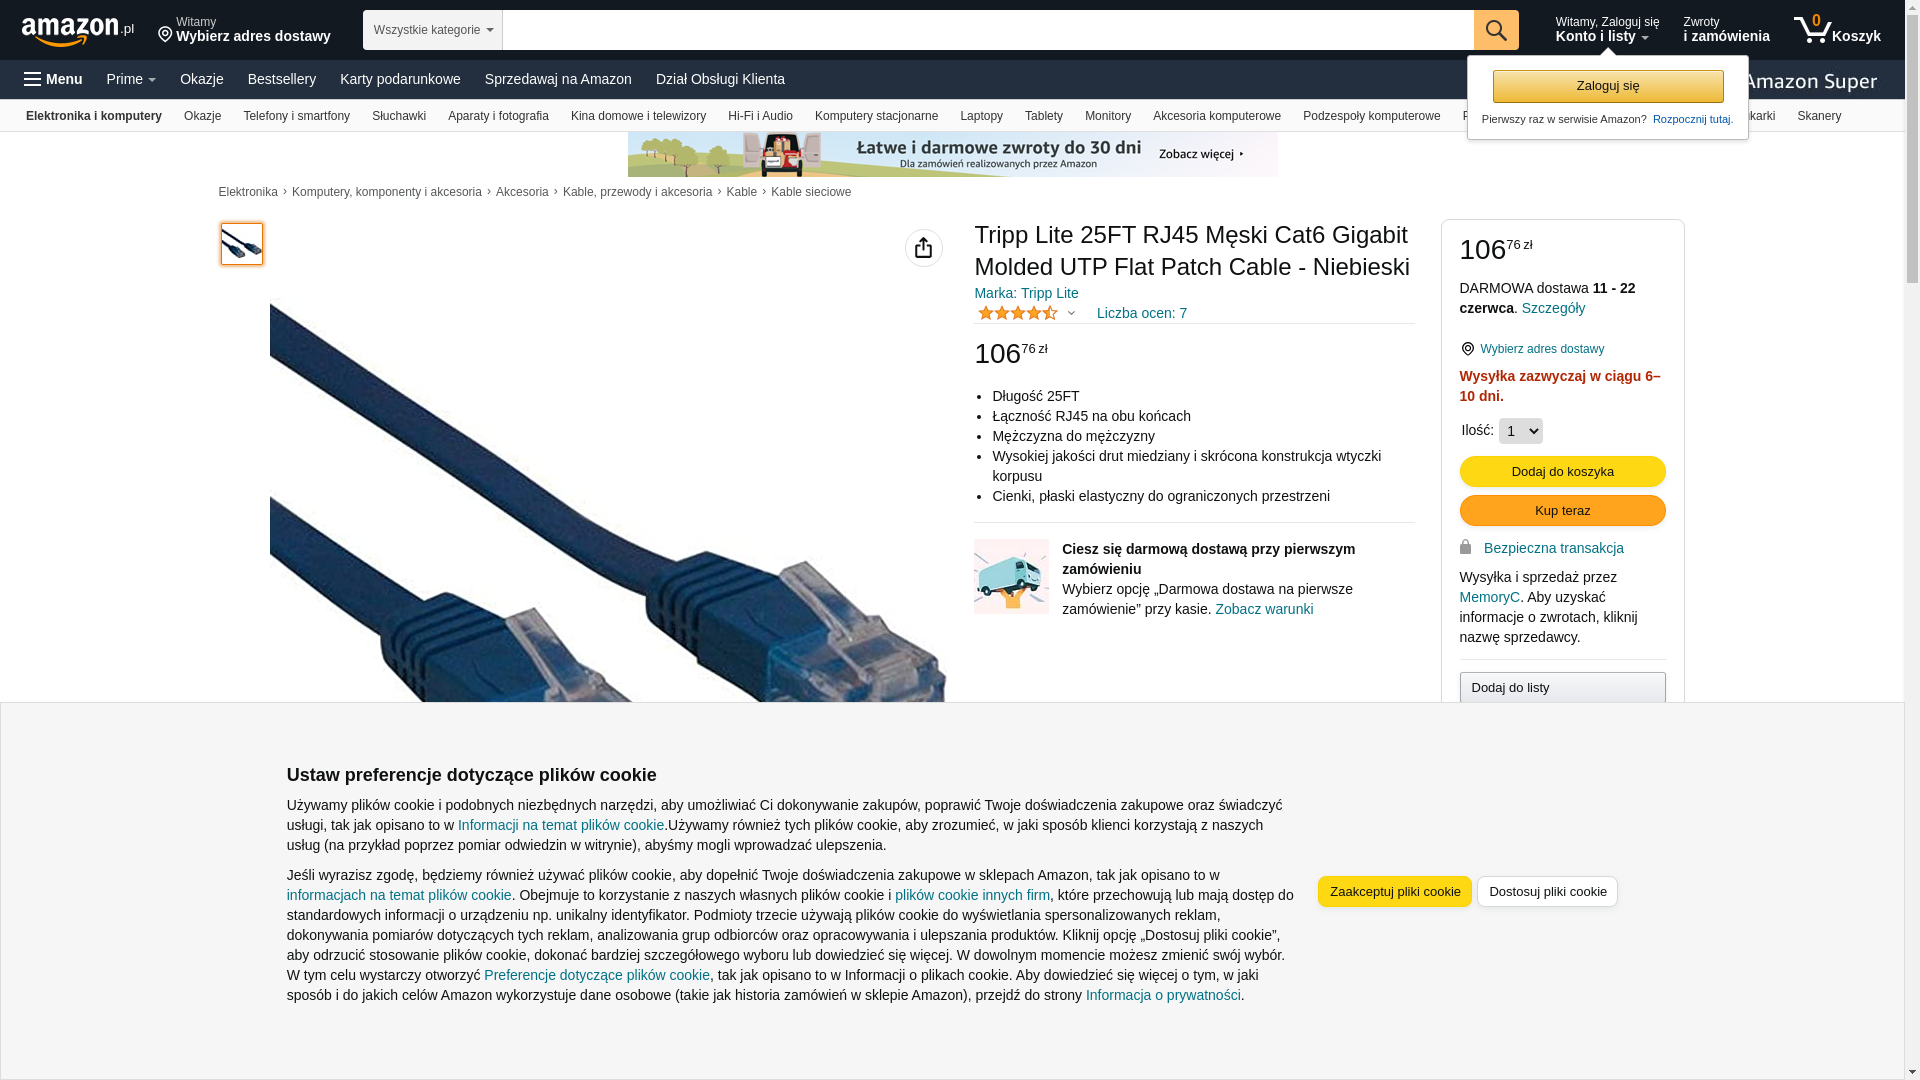
Task: Focus the Amazon search input field
Action: pyautogui.click(x=988, y=30)
